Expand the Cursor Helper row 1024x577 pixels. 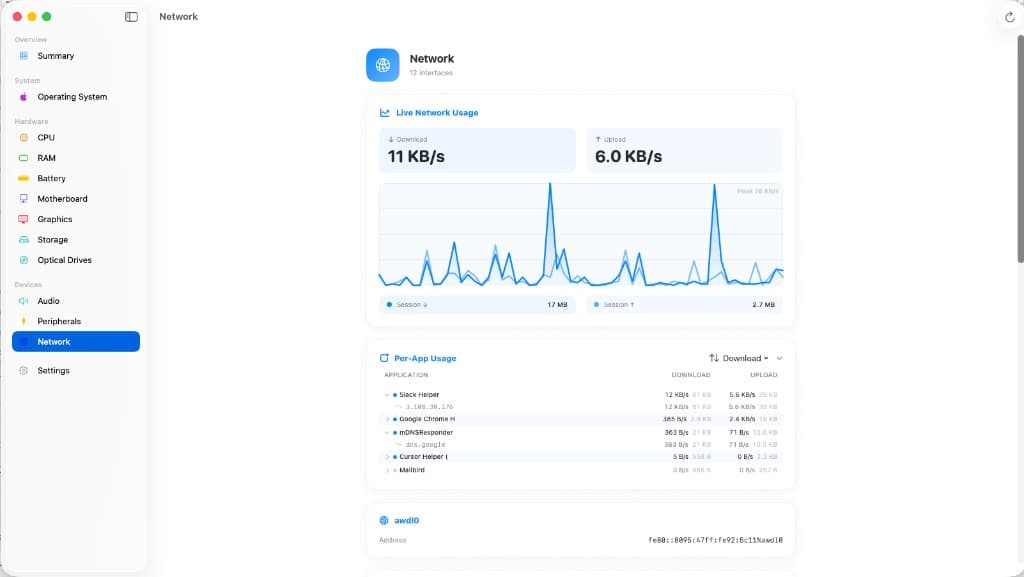[x=387, y=457]
